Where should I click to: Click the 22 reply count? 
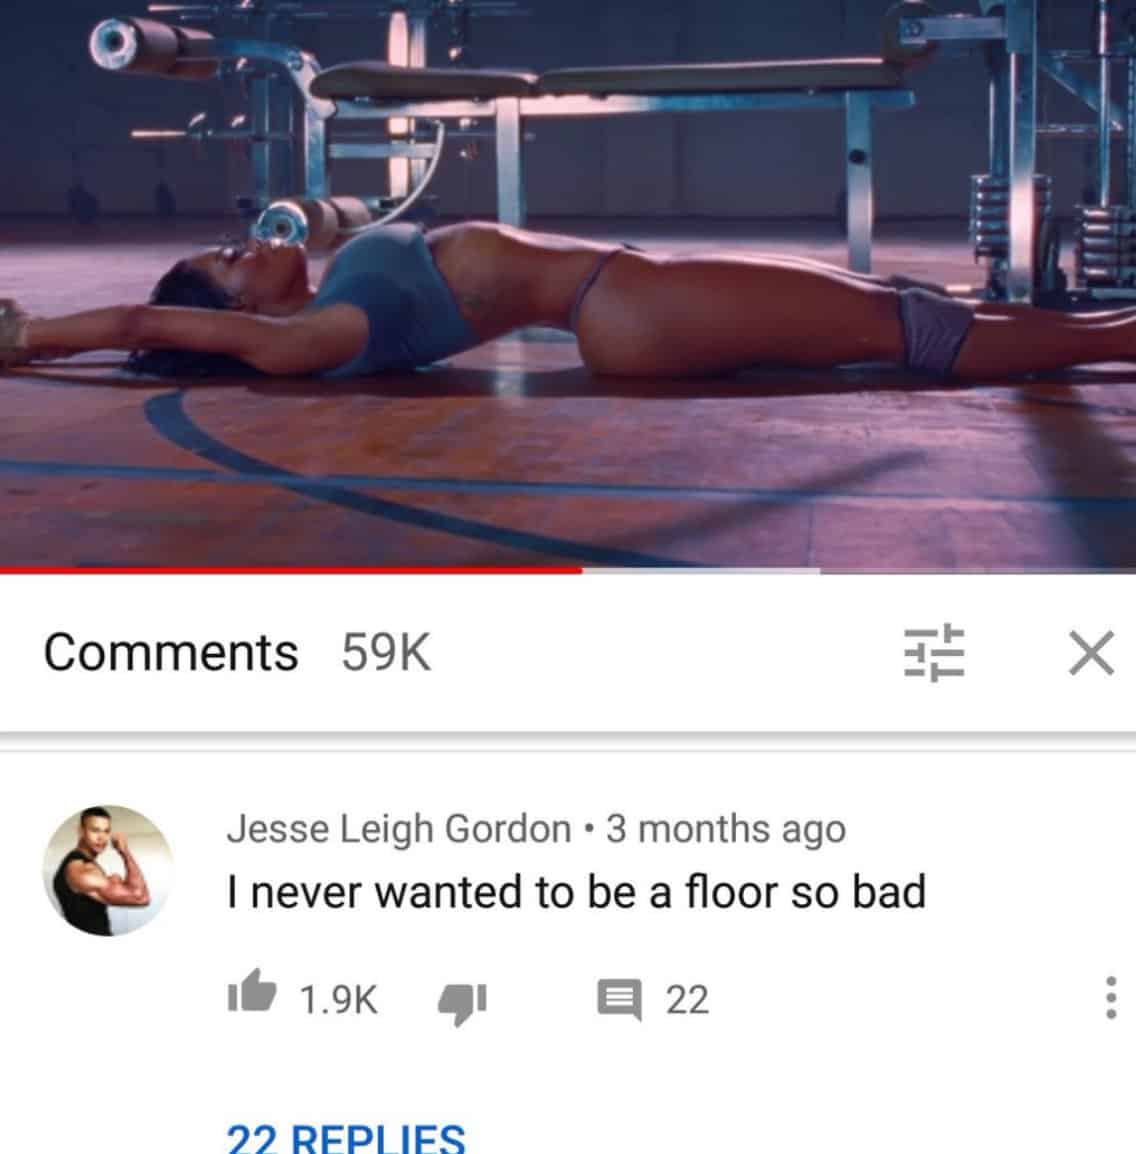point(687,999)
